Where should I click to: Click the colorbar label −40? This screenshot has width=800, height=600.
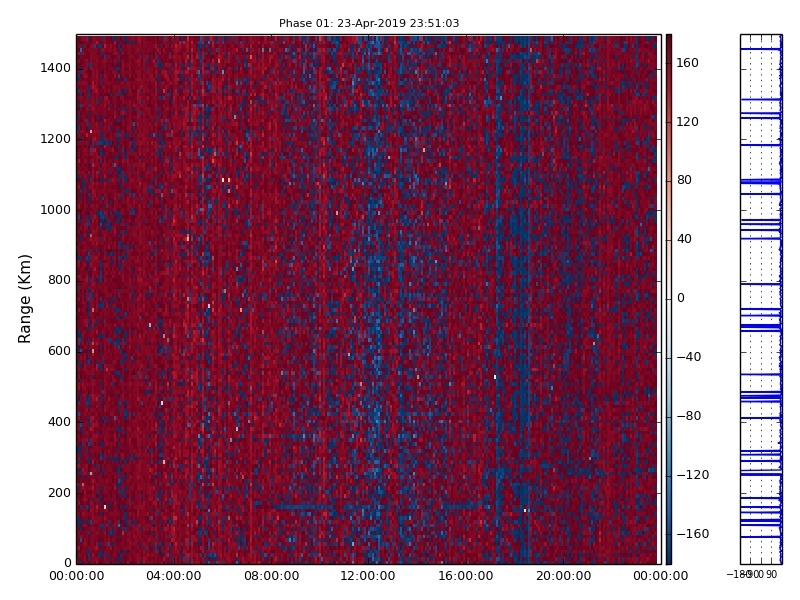[x=689, y=357]
